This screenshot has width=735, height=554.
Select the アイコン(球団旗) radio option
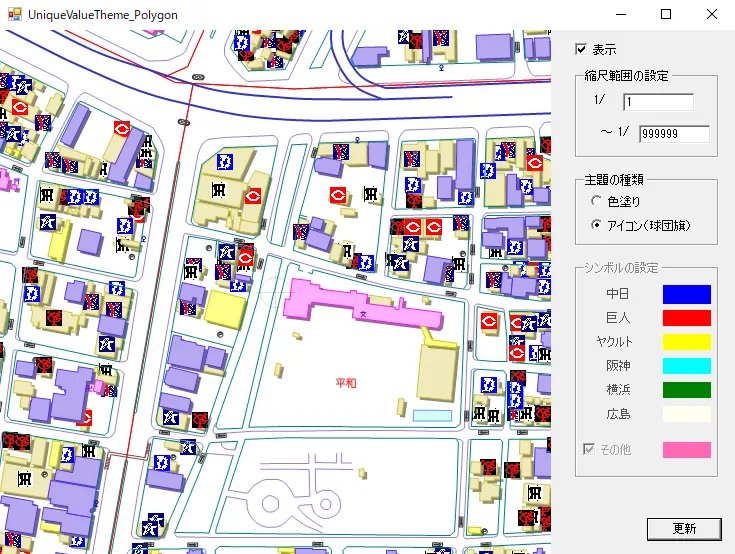597,225
